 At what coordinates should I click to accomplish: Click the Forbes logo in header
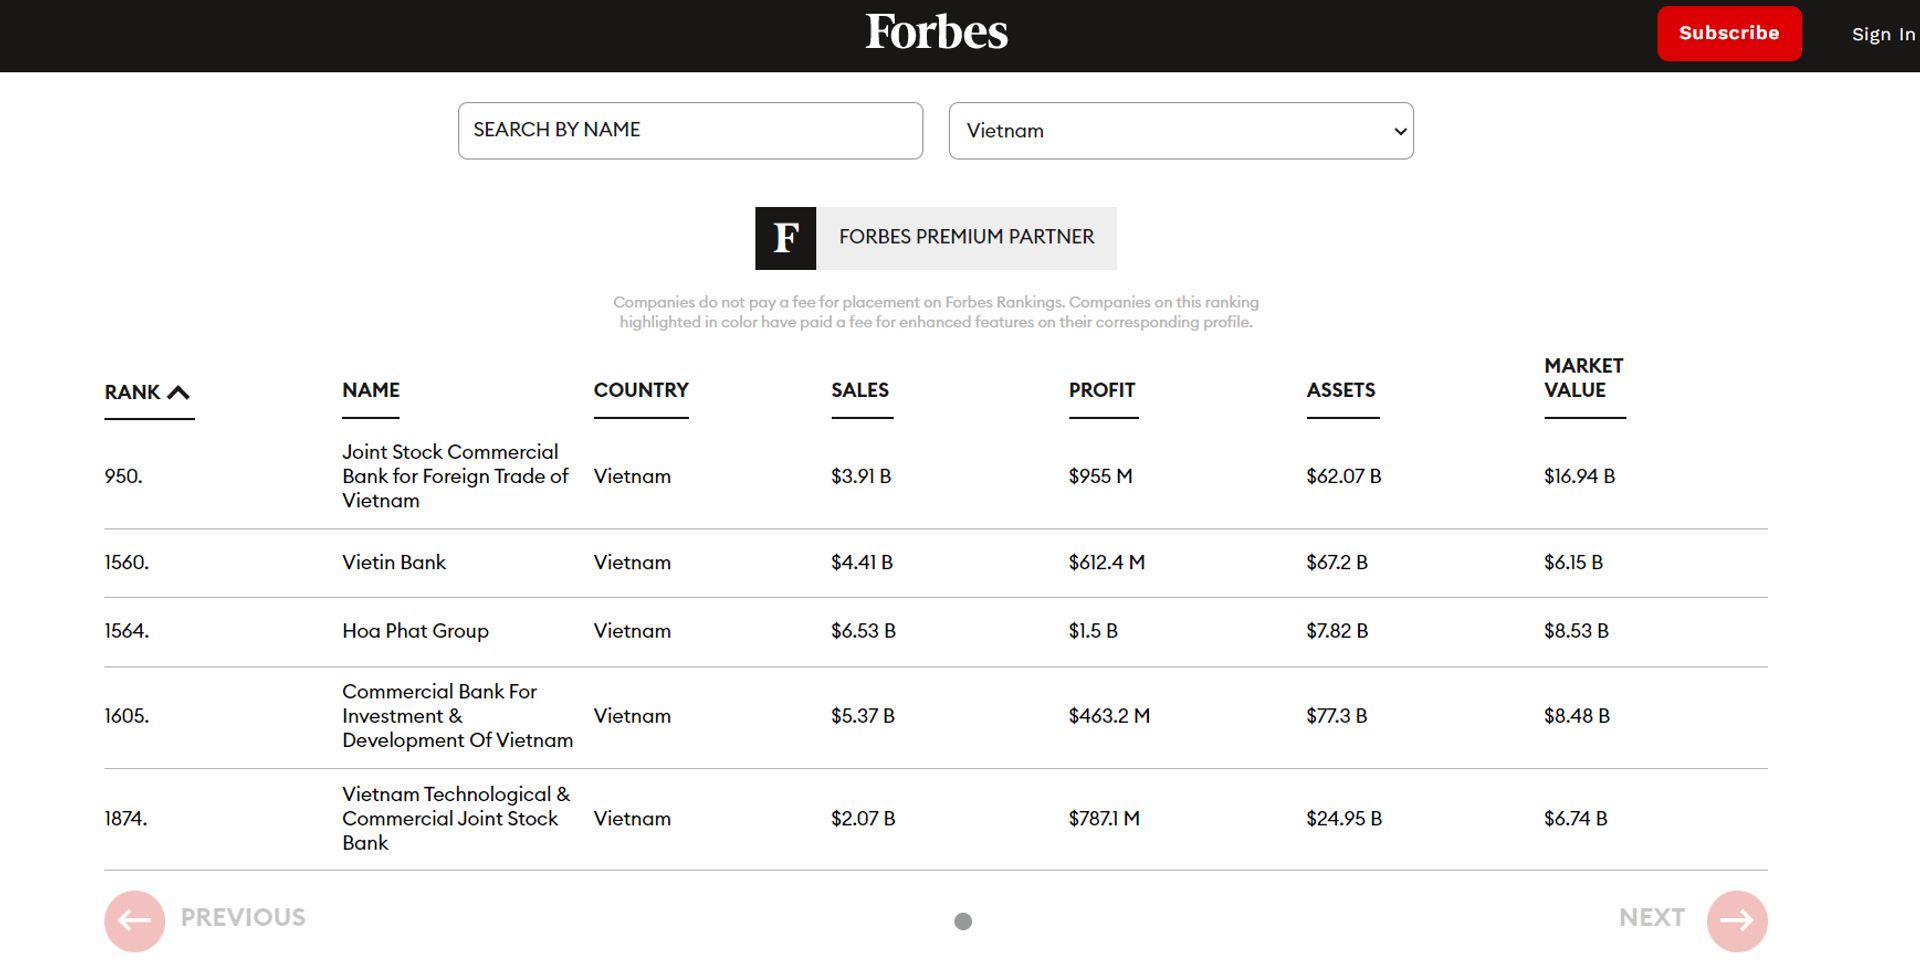936,32
